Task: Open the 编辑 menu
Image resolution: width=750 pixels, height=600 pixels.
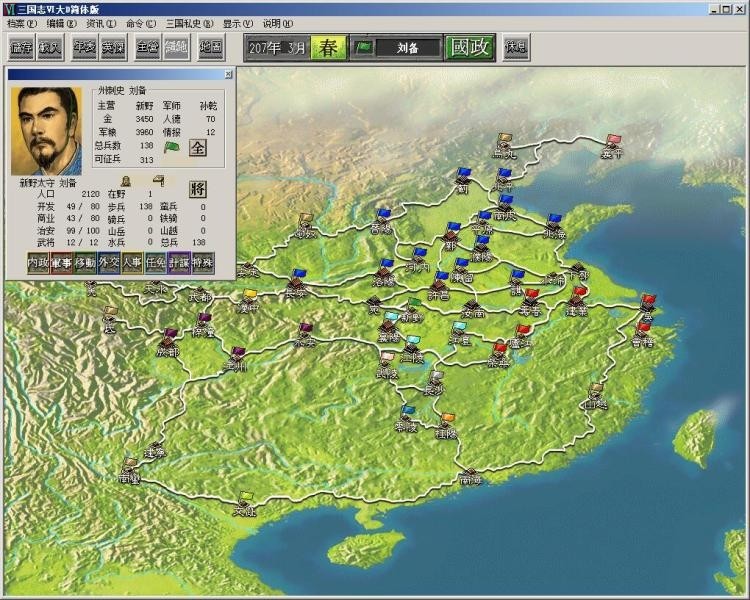Action: click(x=61, y=23)
